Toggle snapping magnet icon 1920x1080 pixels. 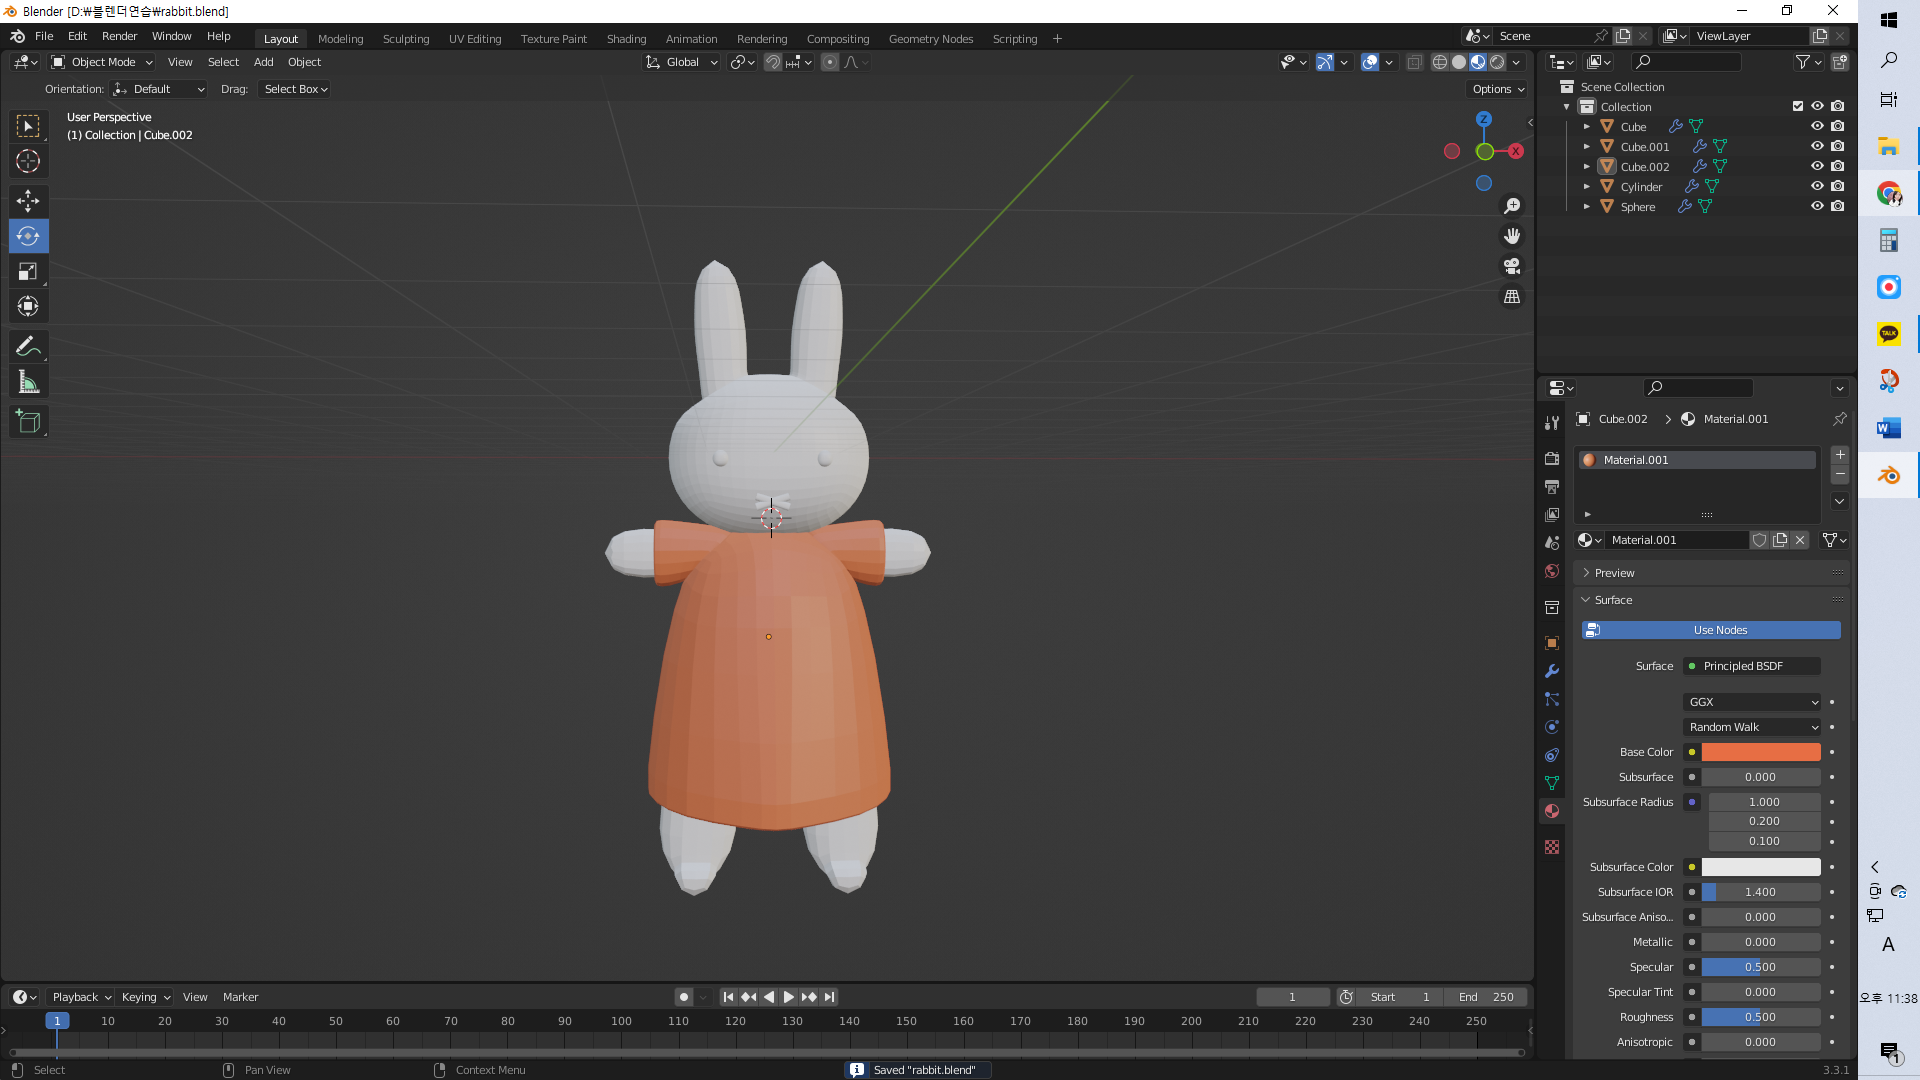[x=773, y=62]
